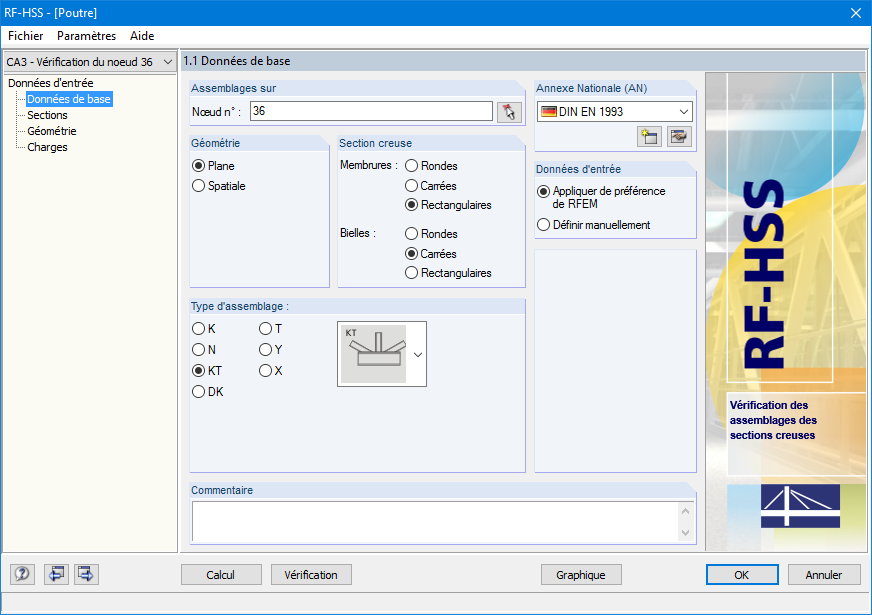This screenshot has width=872, height=615.
Task: Select a node graphically with the pick icon
Action: (x=508, y=112)
